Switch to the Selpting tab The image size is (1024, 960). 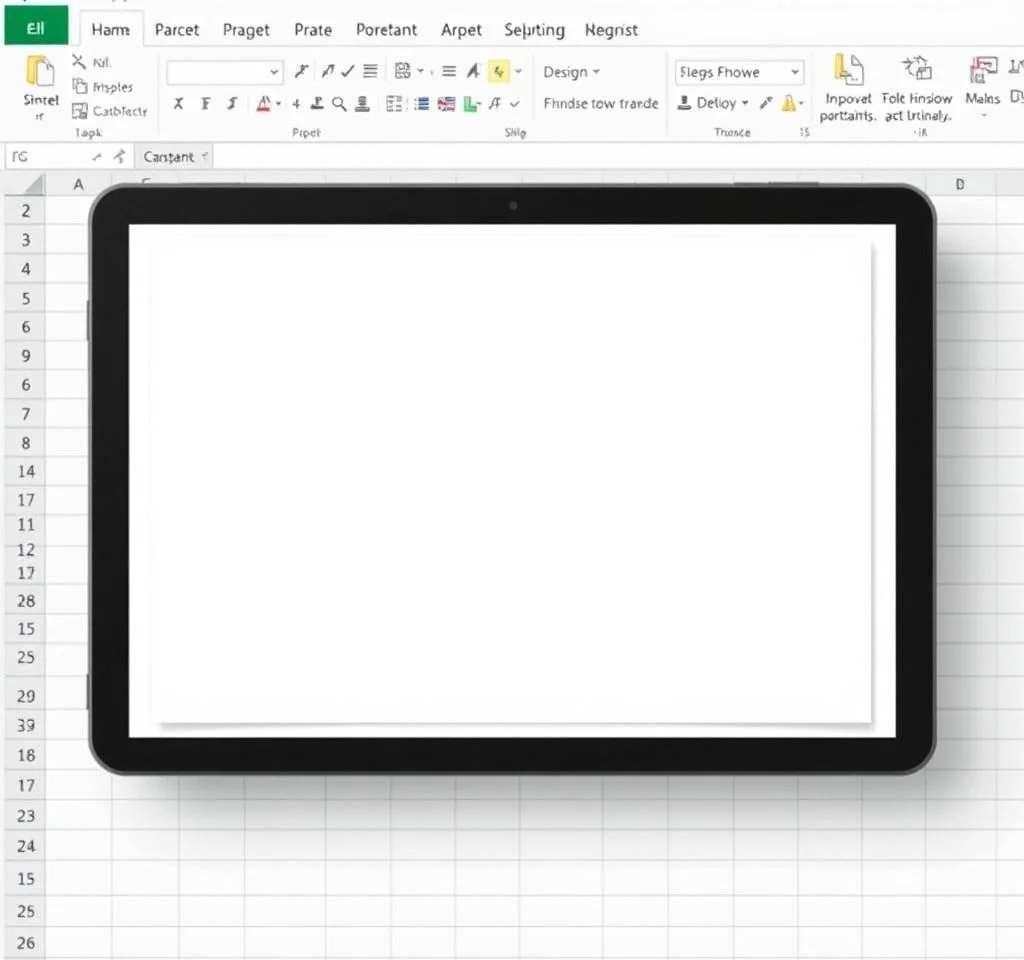[534, 30]
